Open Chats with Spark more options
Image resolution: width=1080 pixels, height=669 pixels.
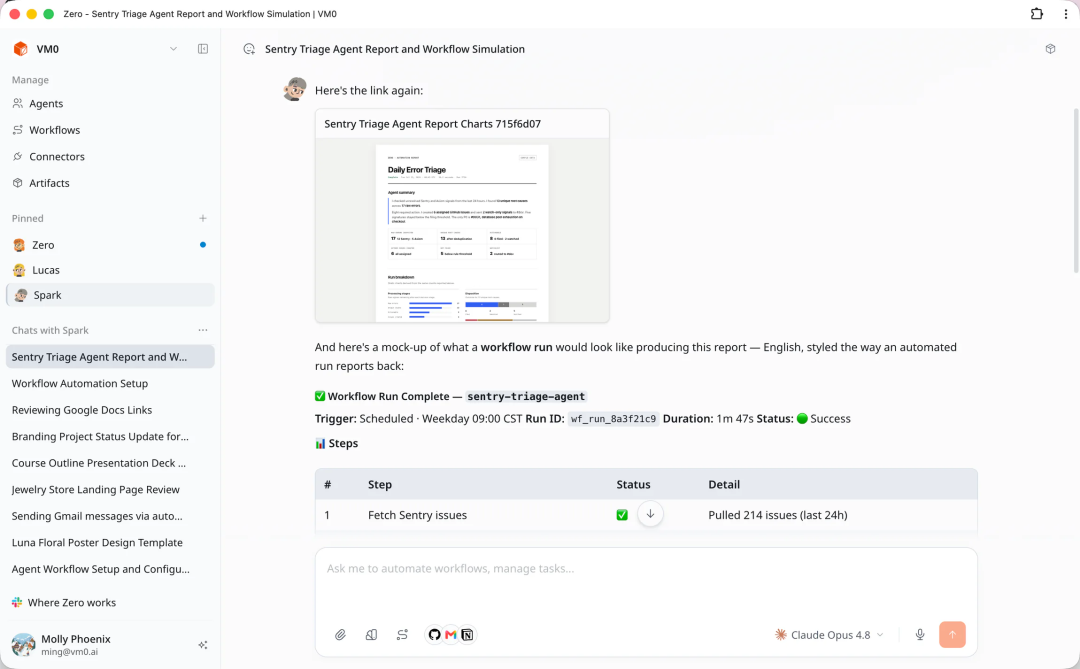tap(203, 331)
